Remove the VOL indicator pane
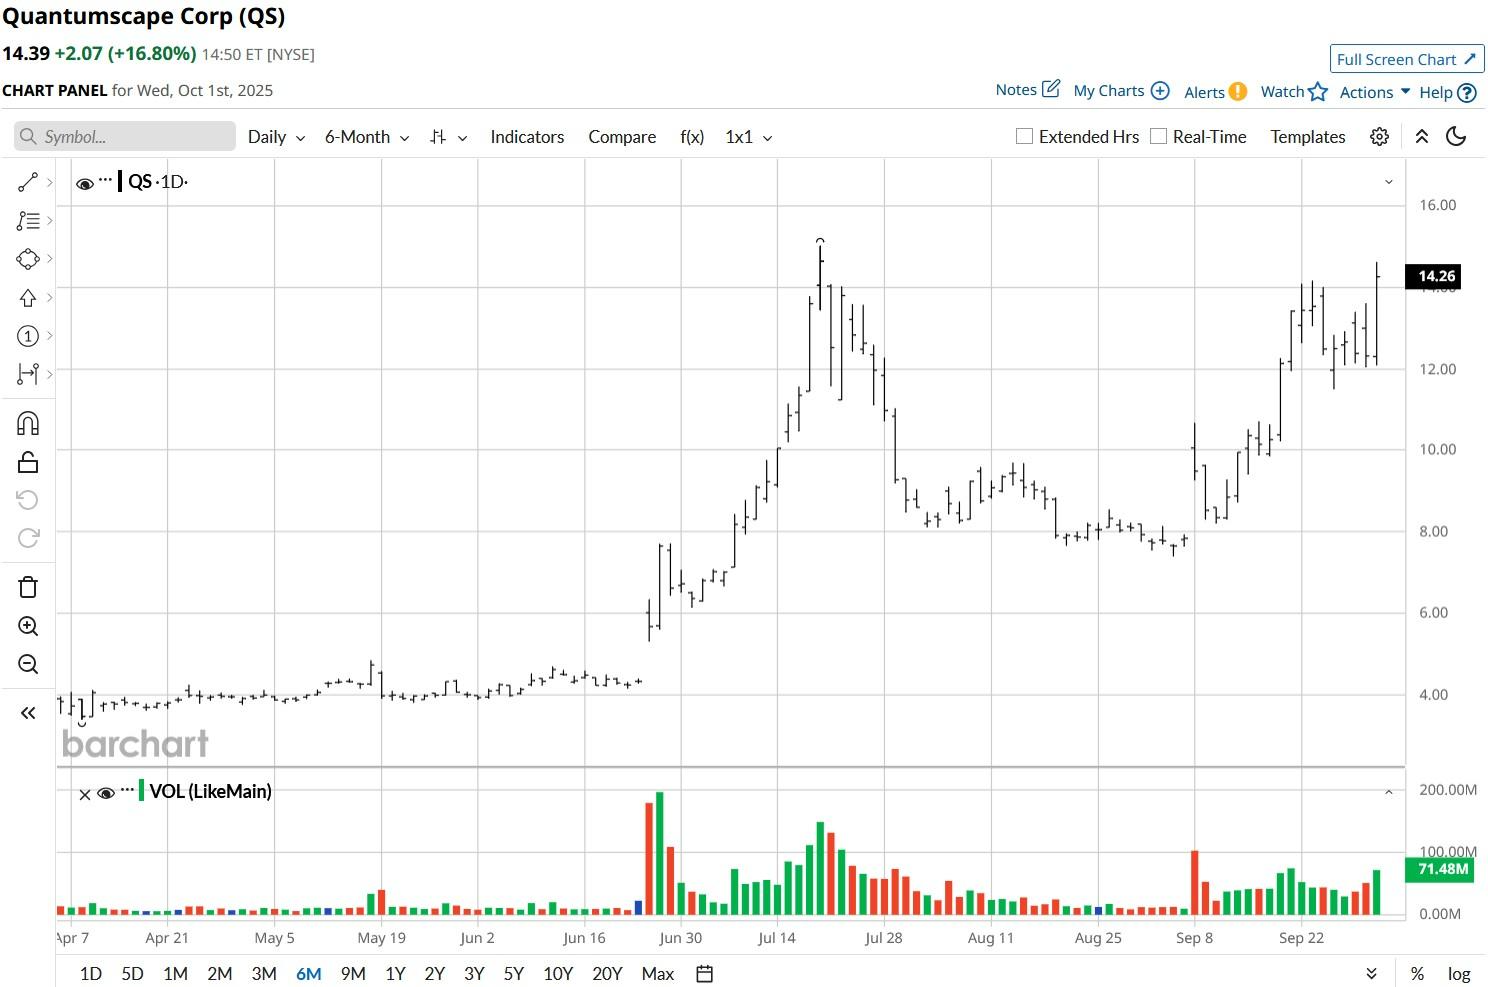The height and width of the screenshot is (987, 1488). point(85,795)
